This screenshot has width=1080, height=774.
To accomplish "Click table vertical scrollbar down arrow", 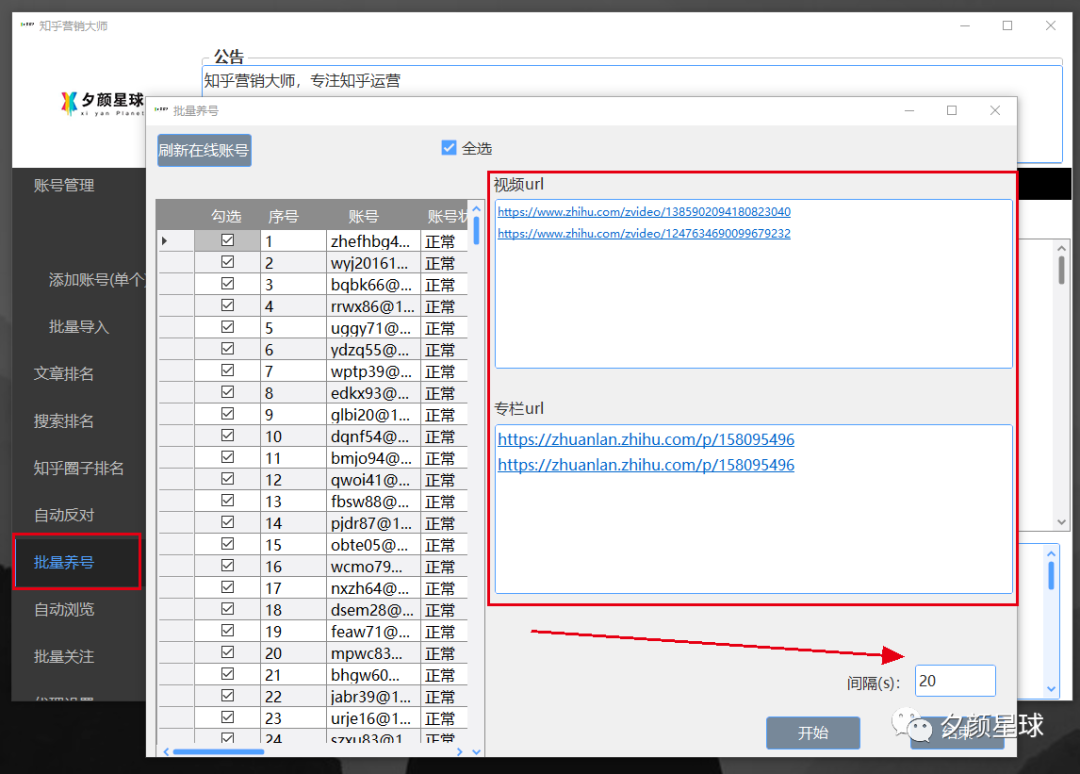I will tap(476, 752).
